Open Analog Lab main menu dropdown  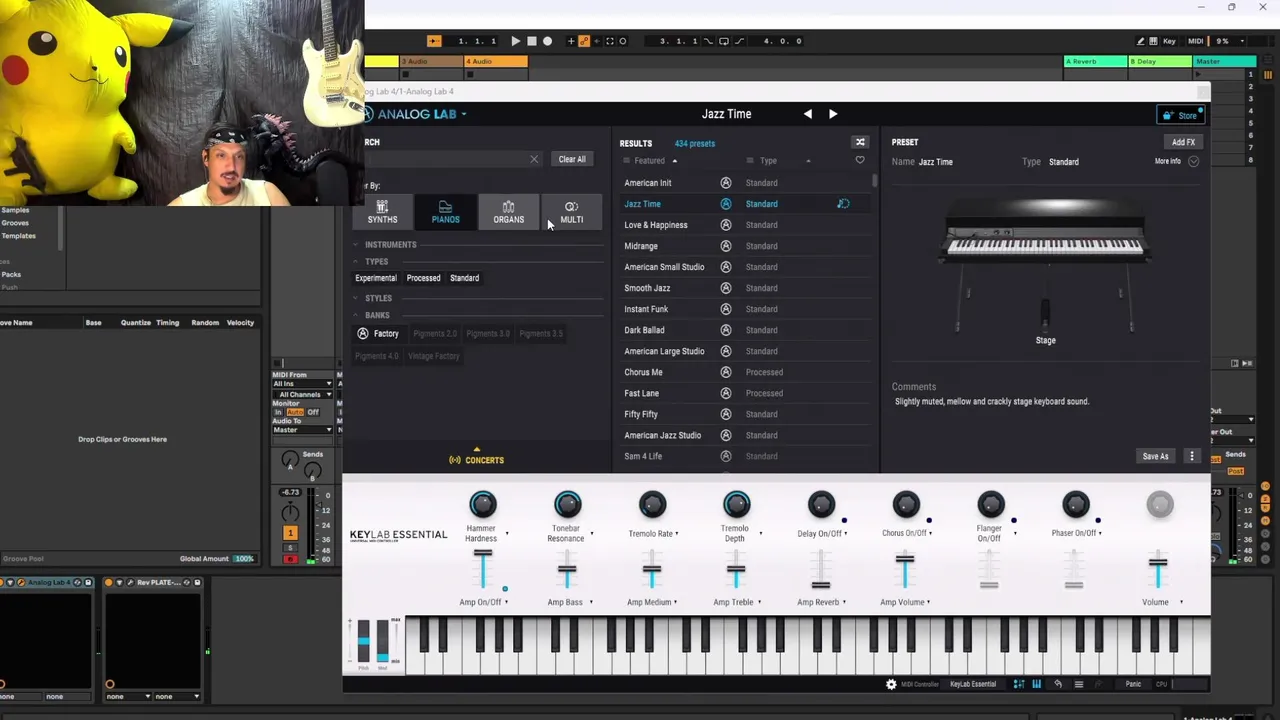463,114
